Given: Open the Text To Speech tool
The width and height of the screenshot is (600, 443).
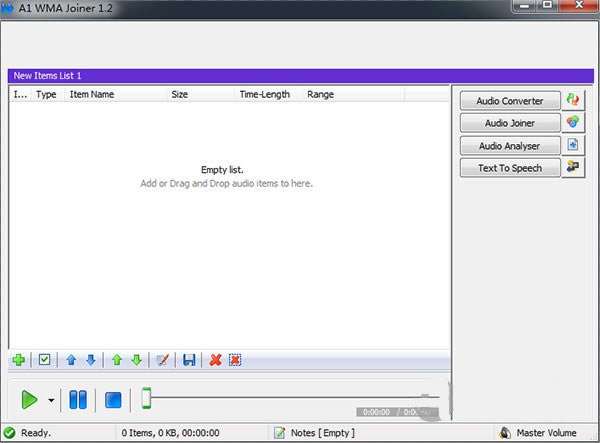Looking at the screenshot, I should point(510,168).
